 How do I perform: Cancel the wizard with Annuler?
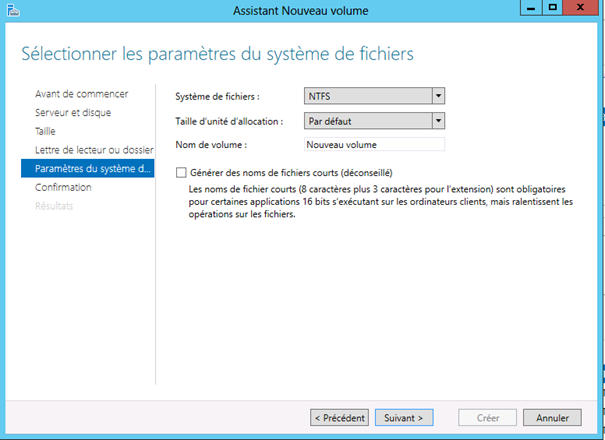552,417
